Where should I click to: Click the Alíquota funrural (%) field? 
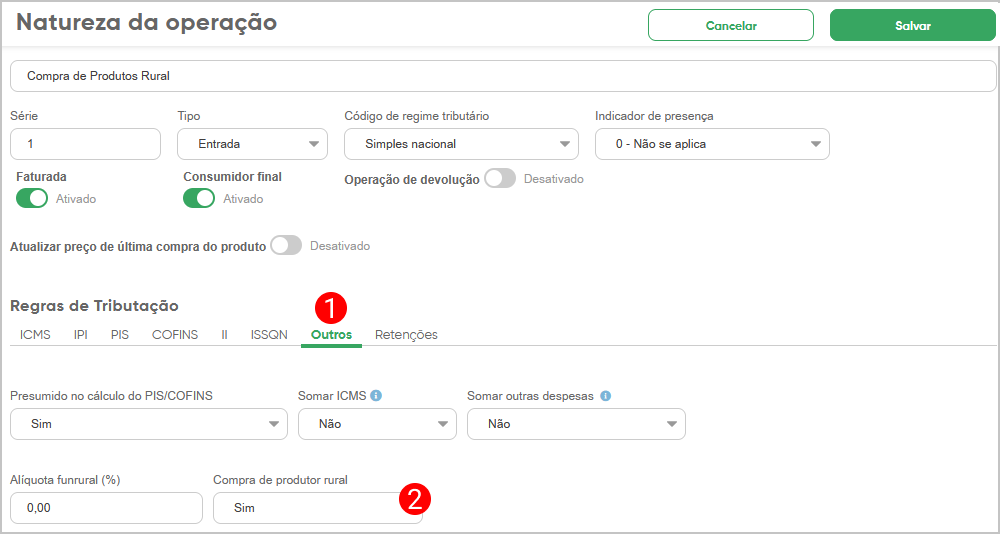[x=107, y=508]
